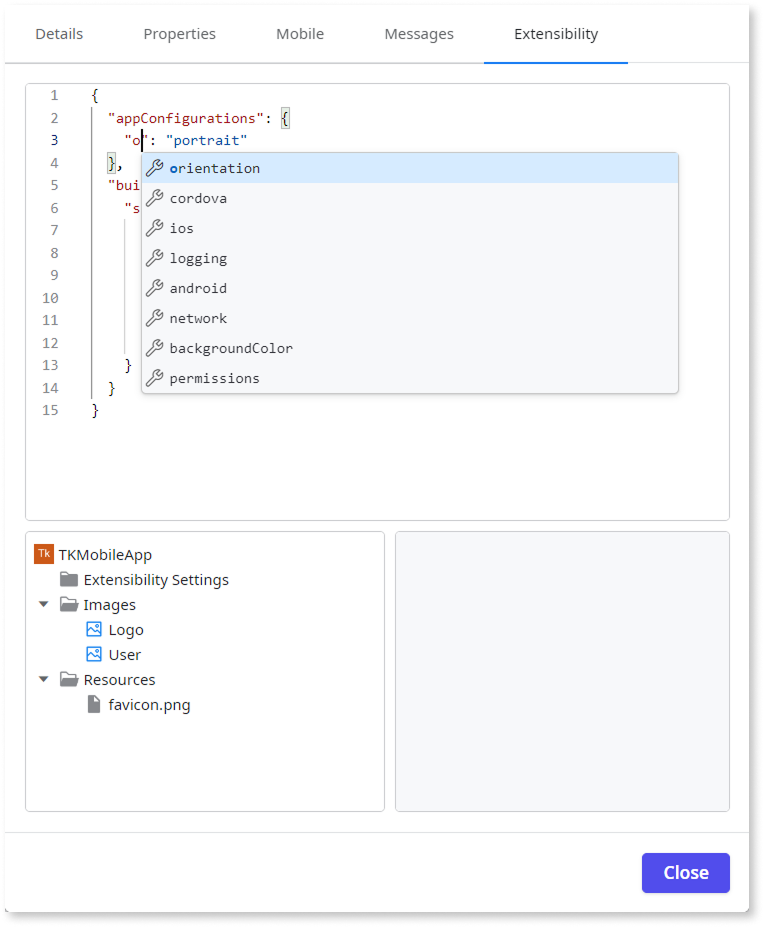Click the Close button
This screenshot has height=927, width=764.
(x=685, y=872)
